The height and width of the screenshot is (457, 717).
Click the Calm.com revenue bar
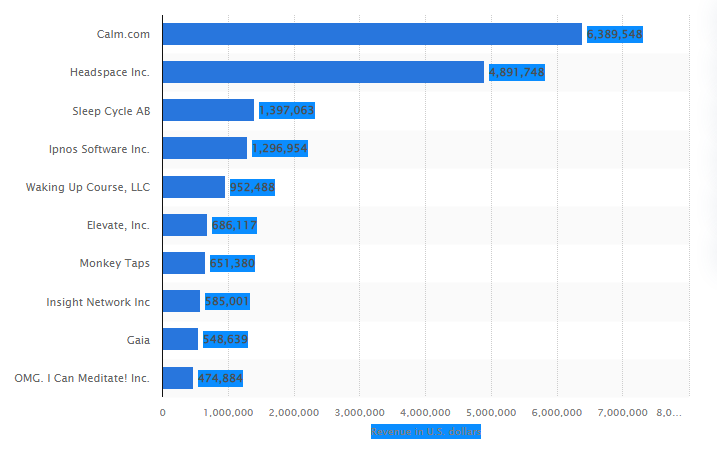[372, 34]
